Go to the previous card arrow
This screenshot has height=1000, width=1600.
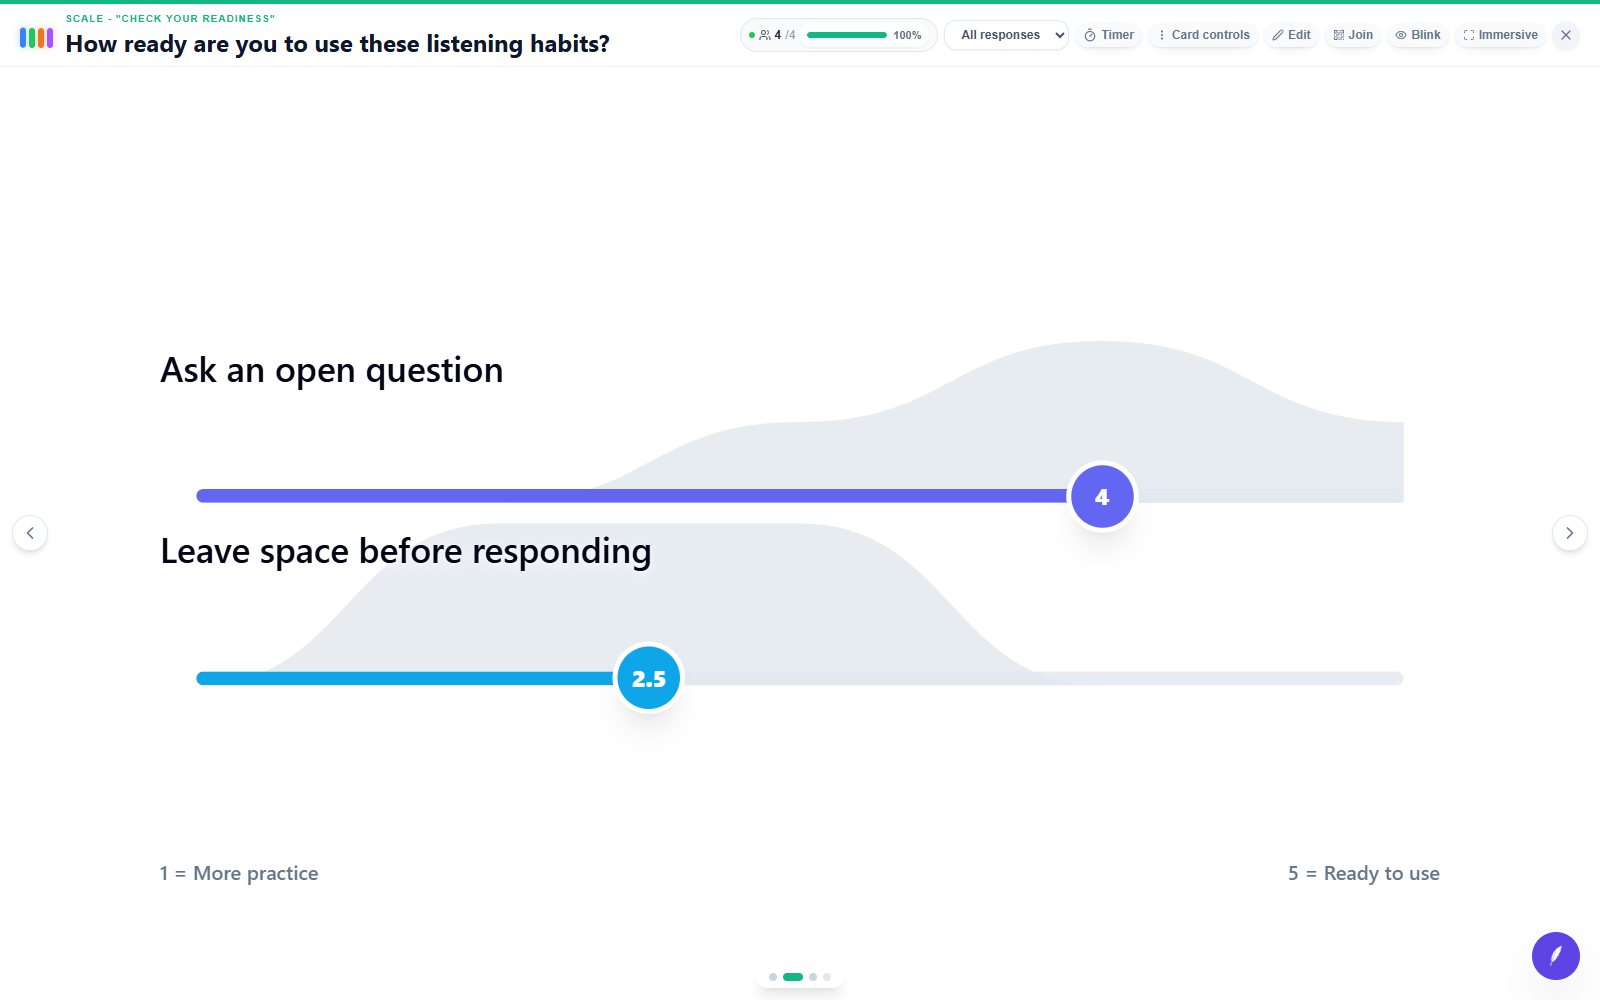tap(30, 533)
